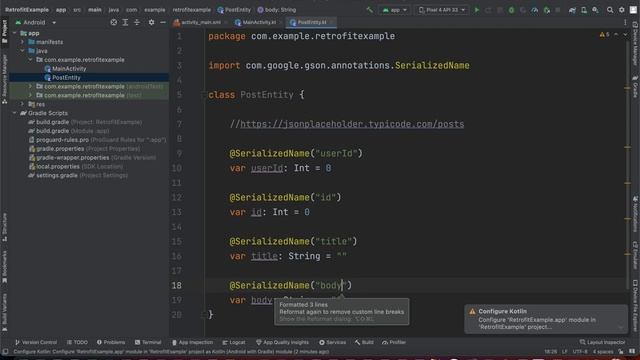Click the PostEntity breadcrumb in navigation bar
This screenshot has height=360, width=640.
pyautogui.click(x=234, y=10)
